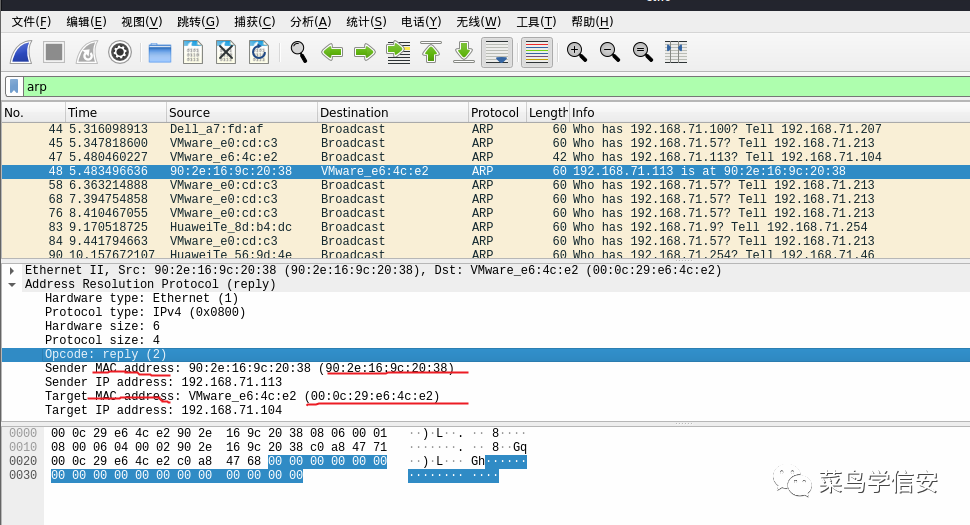Click the display filter bookmark icon
The height and width of the screenshot is (525, 970).
pos(14,87)
